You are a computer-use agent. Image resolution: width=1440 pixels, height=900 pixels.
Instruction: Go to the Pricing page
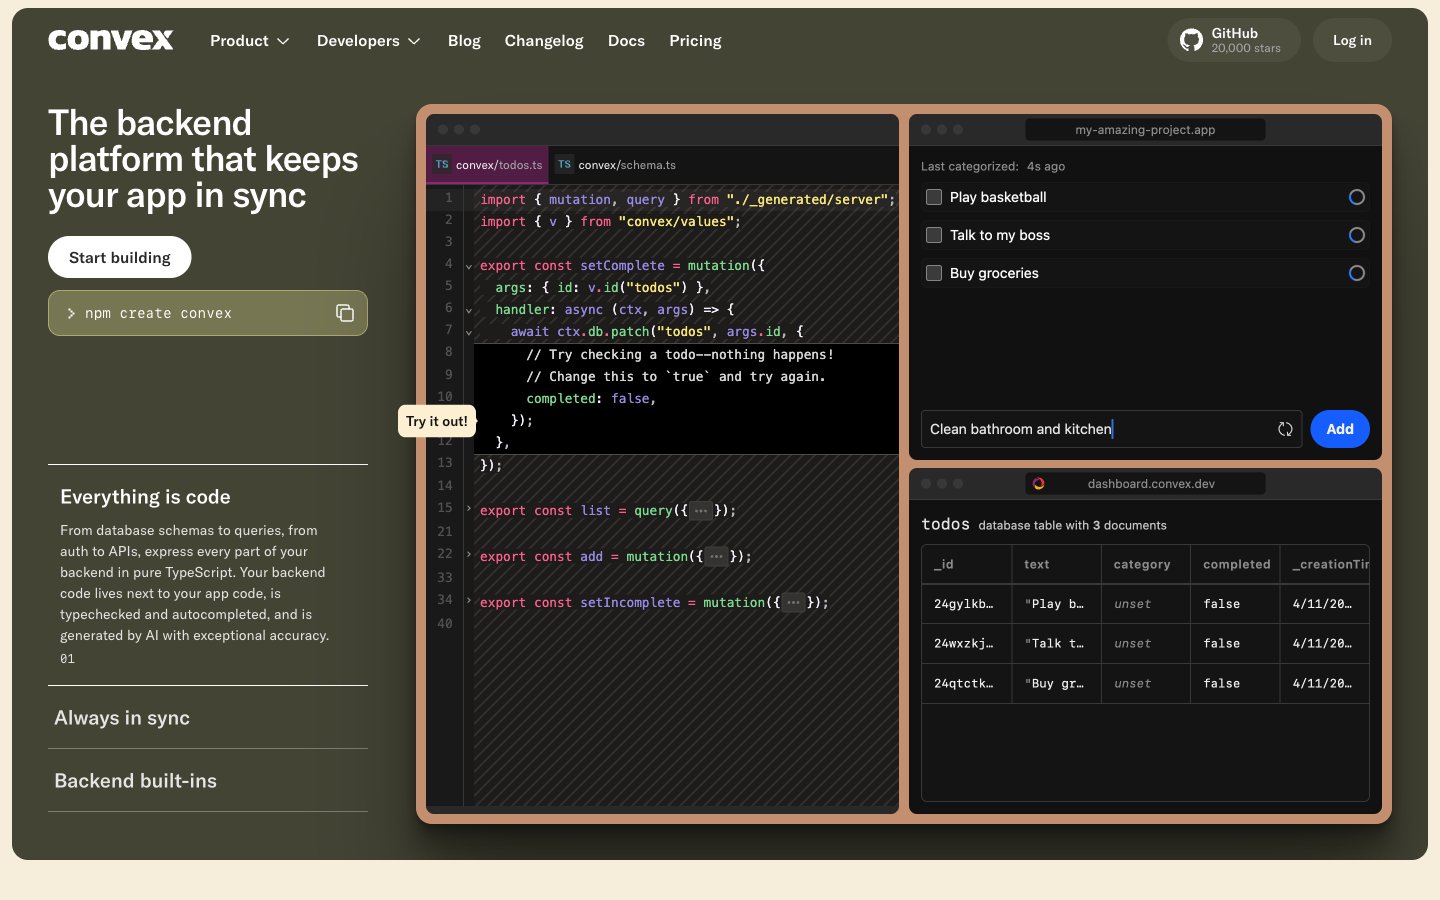[x=695, y=41]
